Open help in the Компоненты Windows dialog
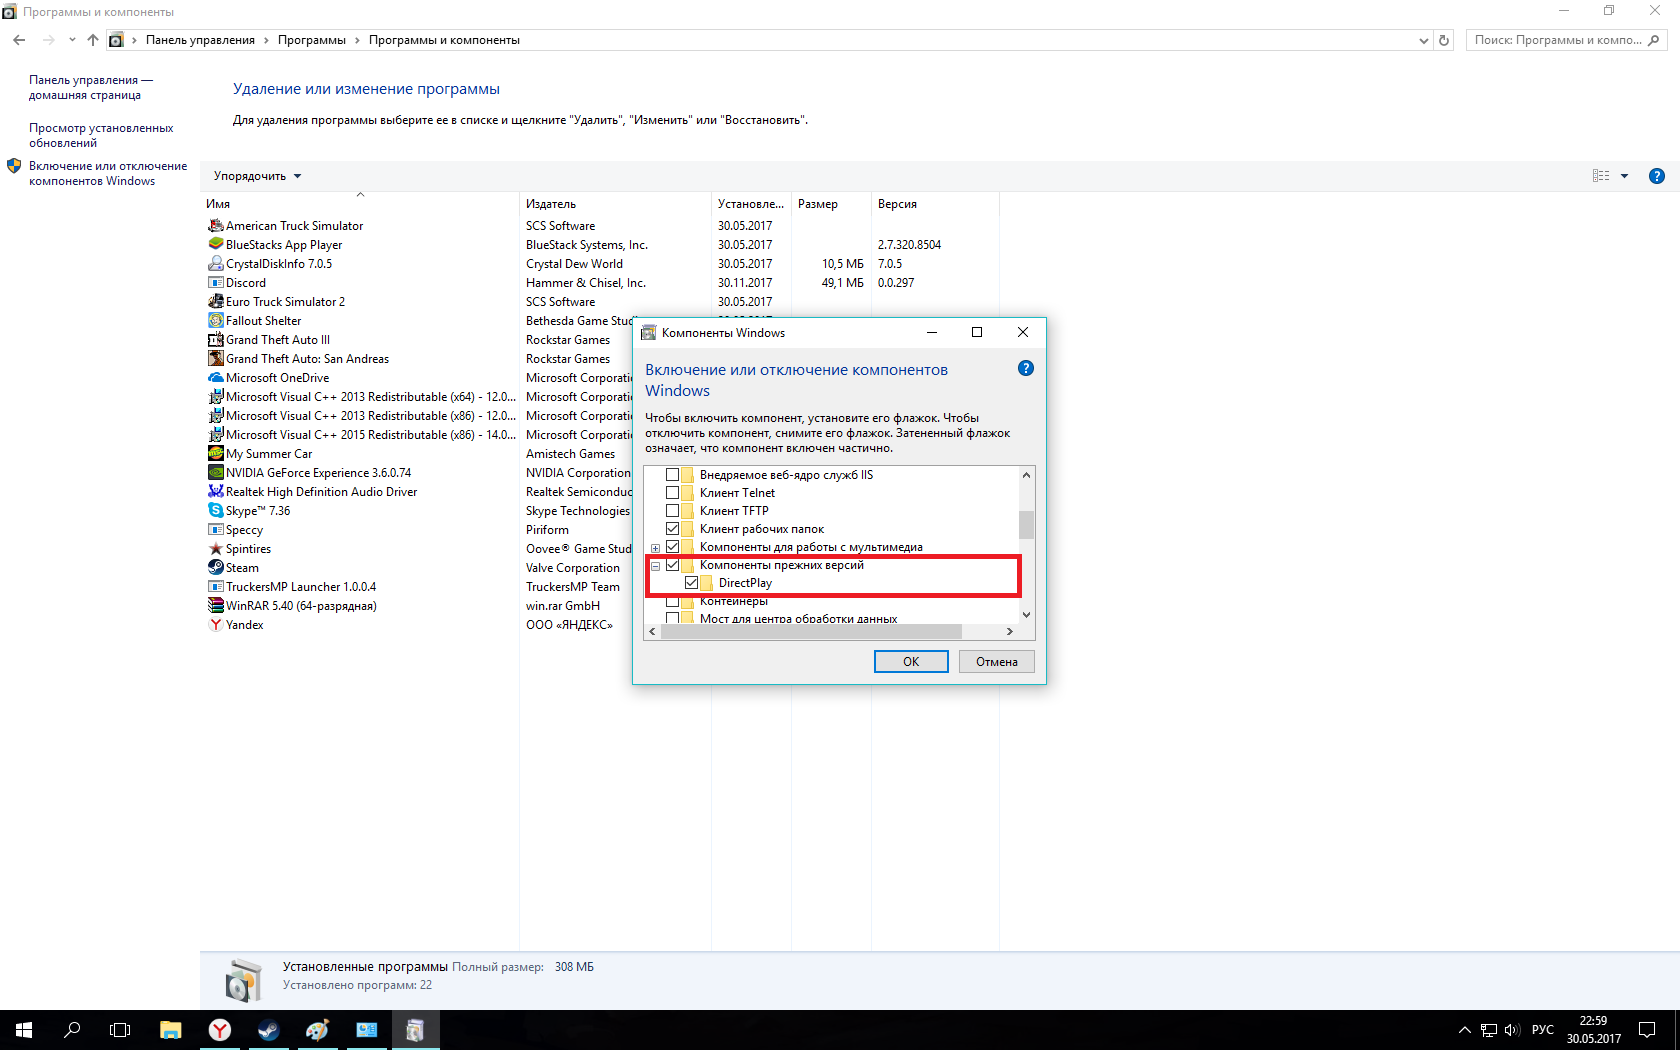 click(x=1025, y=368)
